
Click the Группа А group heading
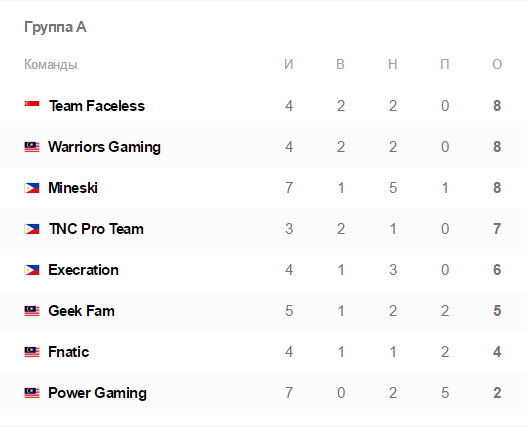55,28
